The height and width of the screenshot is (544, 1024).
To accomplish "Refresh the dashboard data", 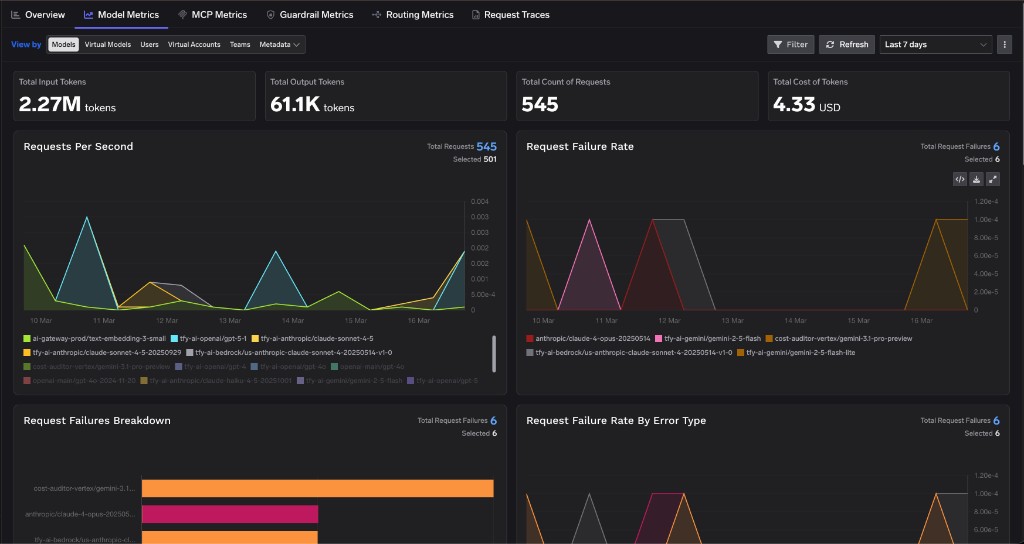I will (846, 44).
